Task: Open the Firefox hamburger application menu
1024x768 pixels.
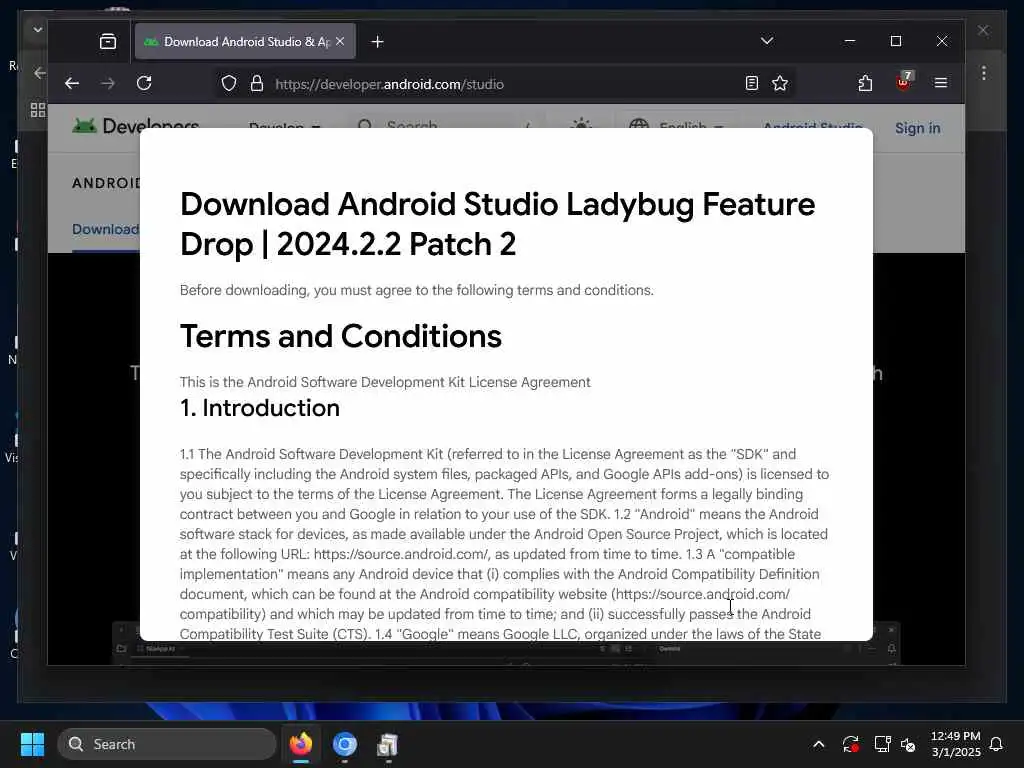Action: click(941, 83)
